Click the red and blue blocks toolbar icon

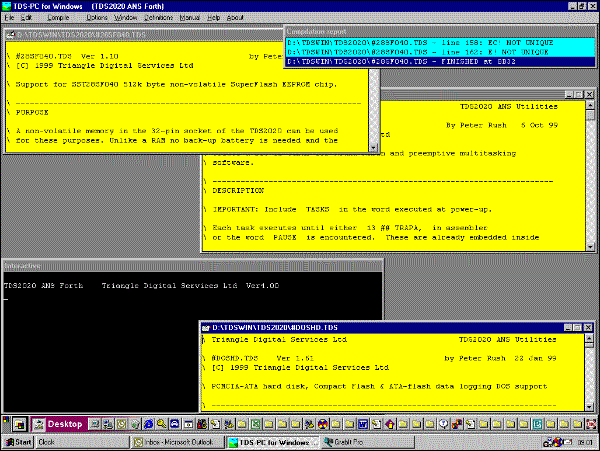click(457, 424)
